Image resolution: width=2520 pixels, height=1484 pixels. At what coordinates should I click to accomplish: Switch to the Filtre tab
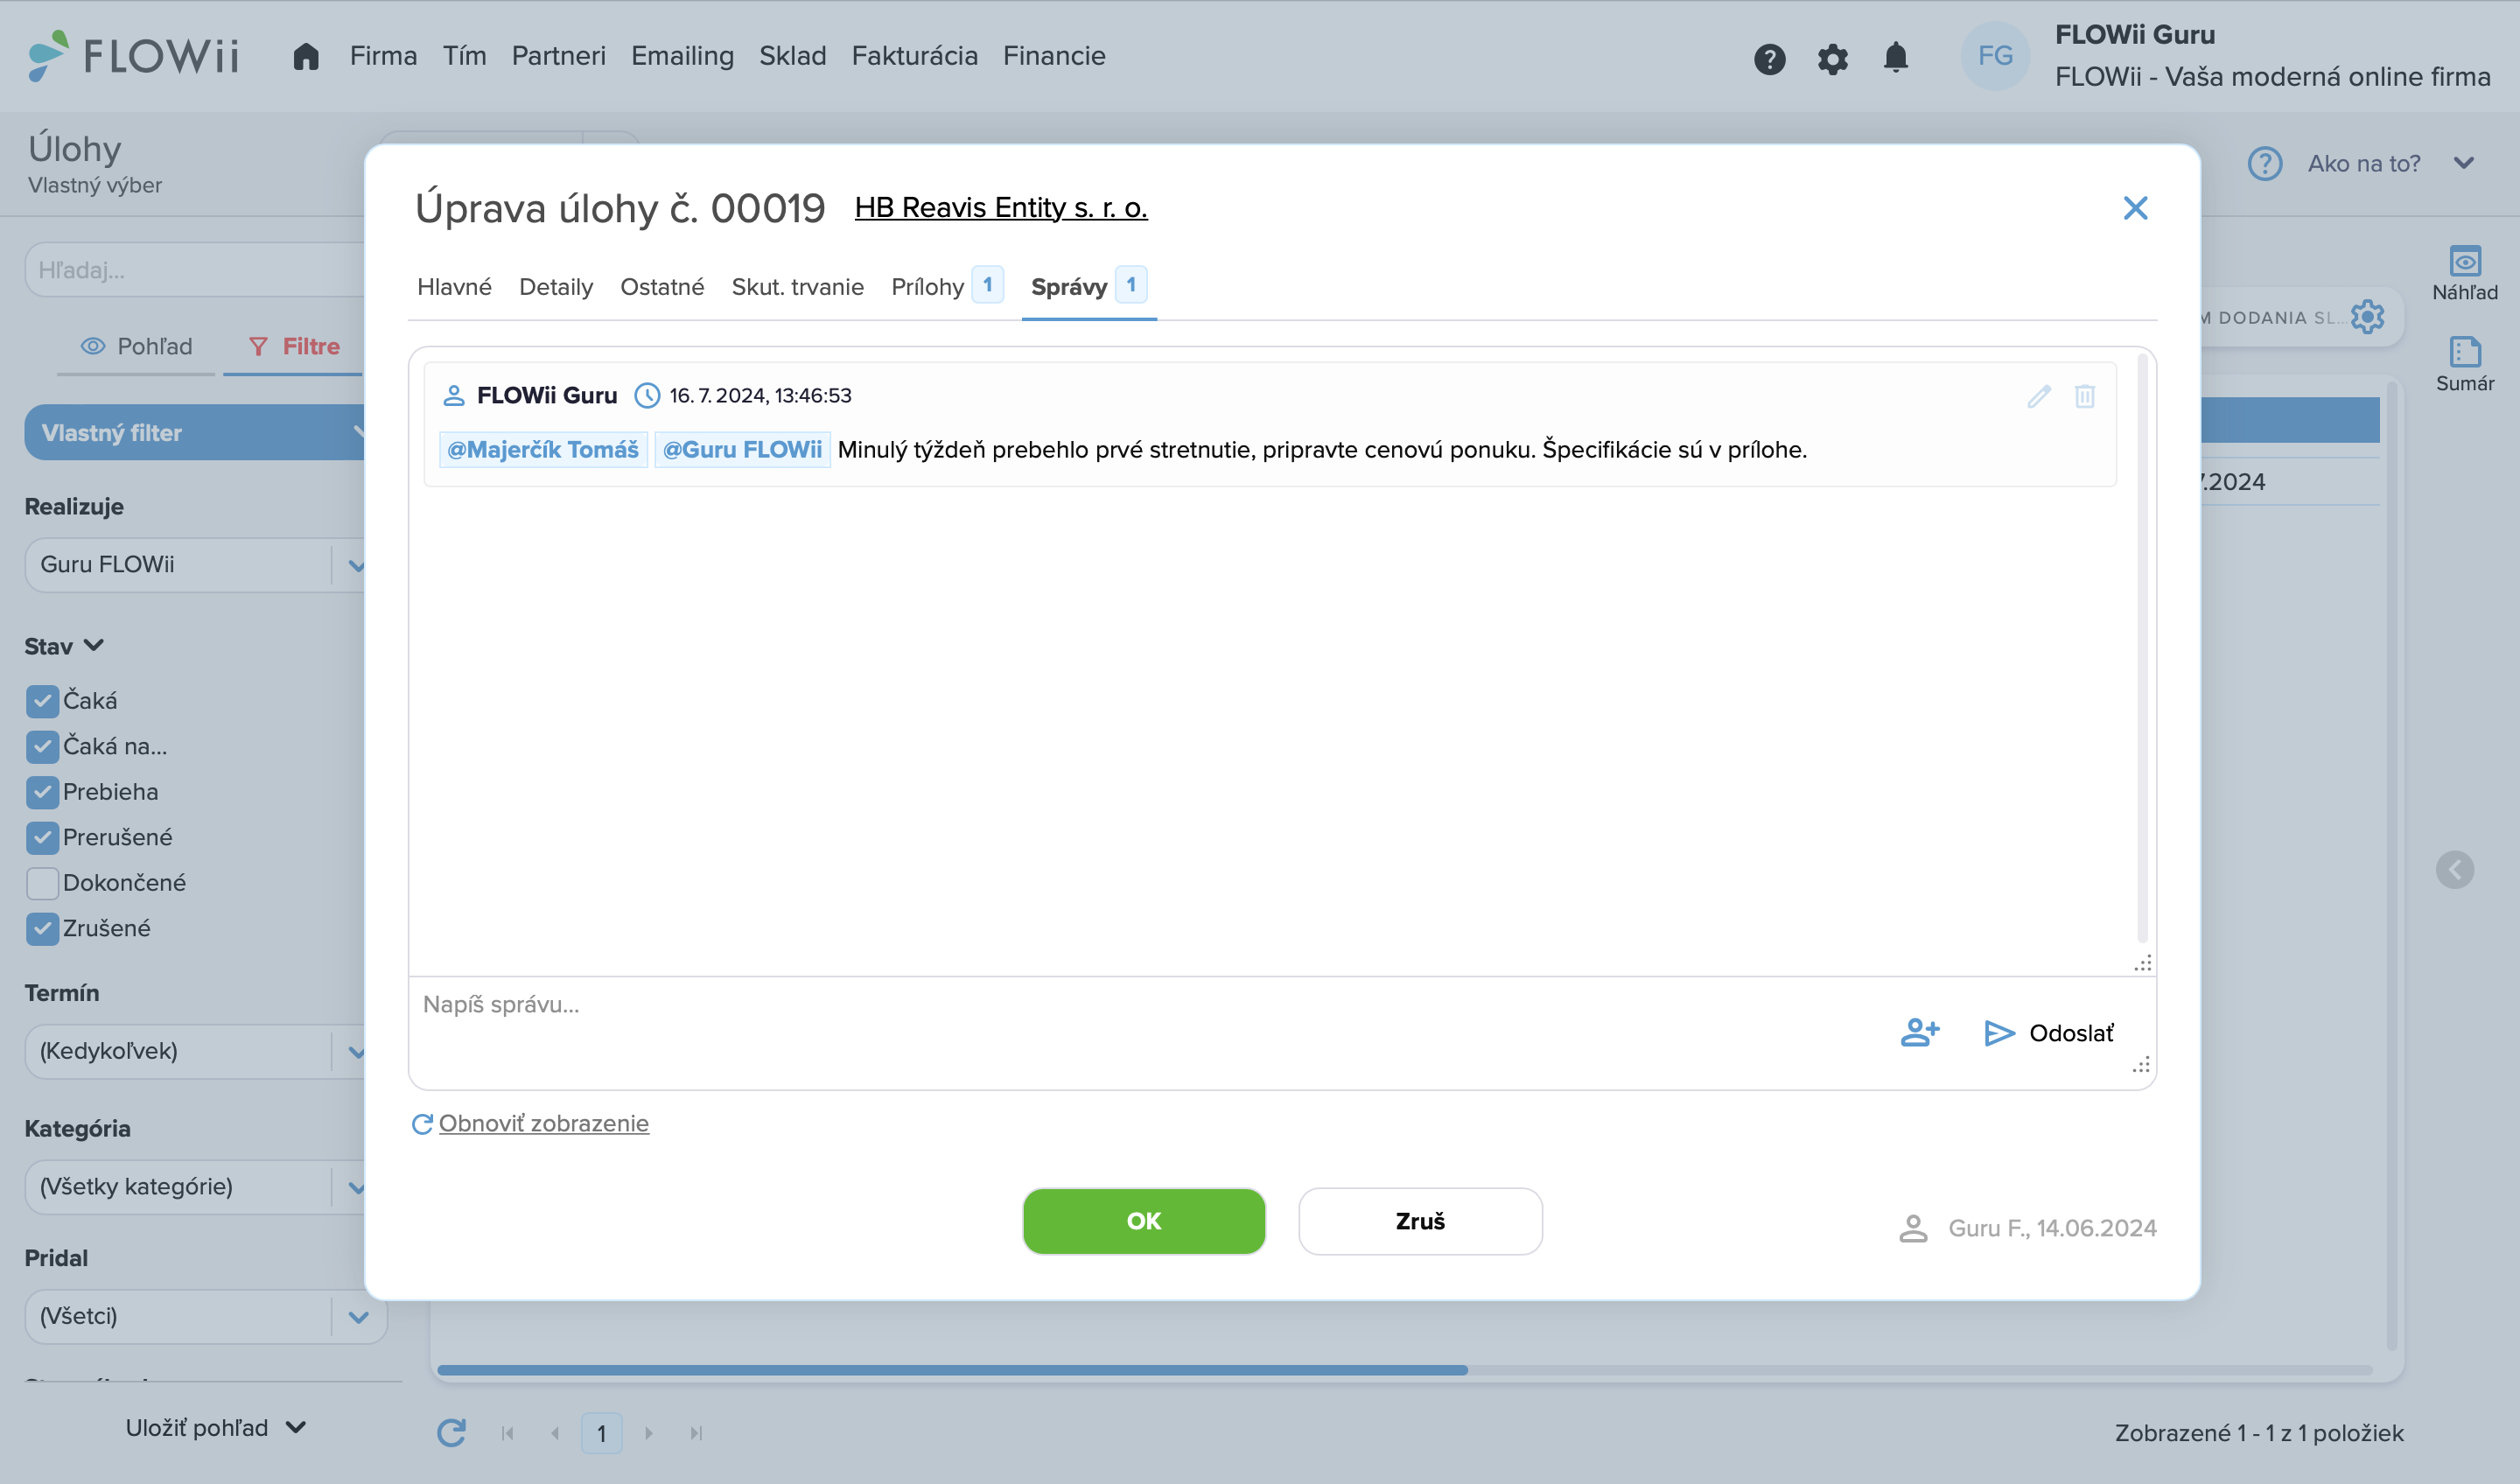294,347
